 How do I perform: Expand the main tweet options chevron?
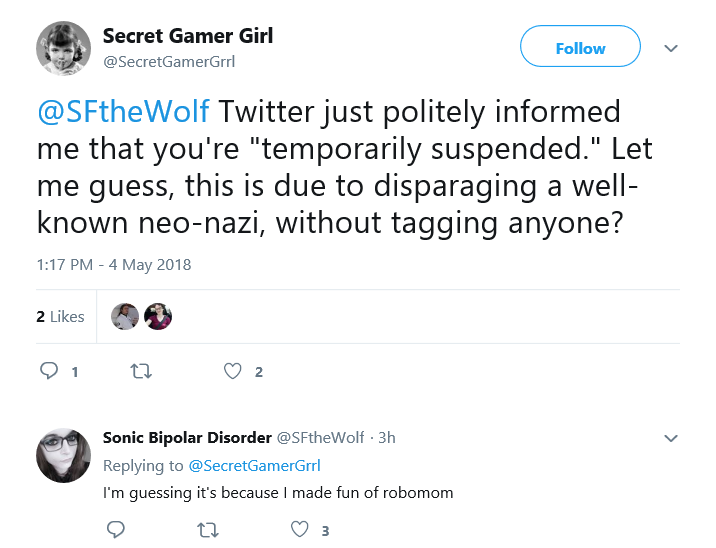(x=670, y=48)
